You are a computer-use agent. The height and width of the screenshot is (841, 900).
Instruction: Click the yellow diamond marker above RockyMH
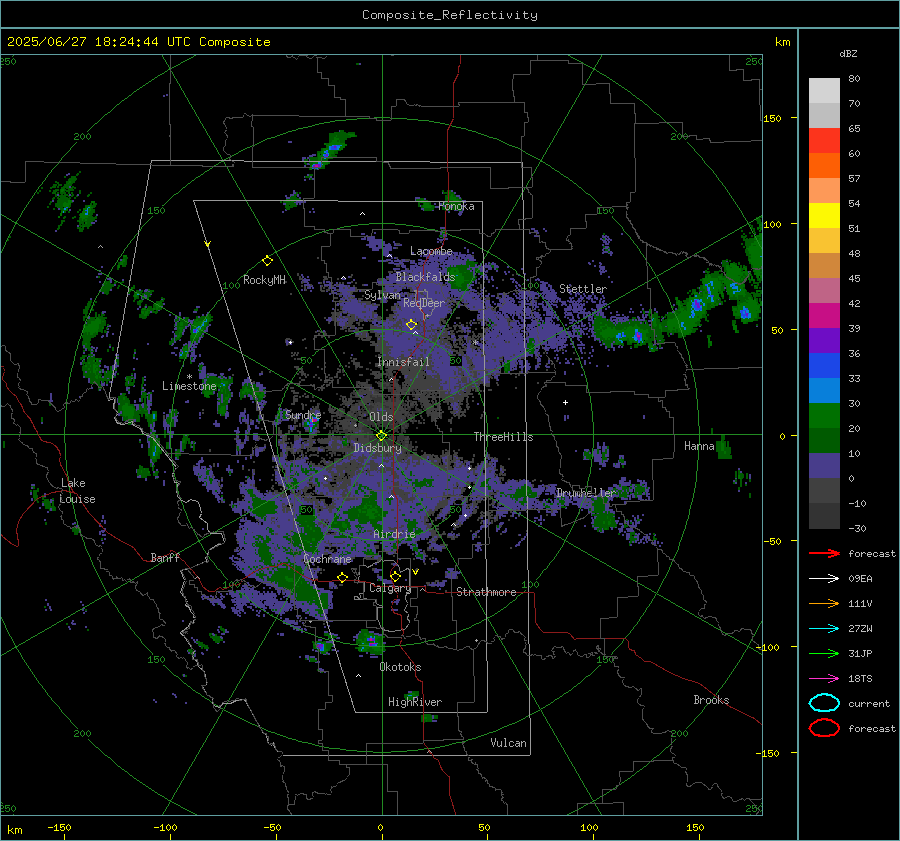(267, 261)
